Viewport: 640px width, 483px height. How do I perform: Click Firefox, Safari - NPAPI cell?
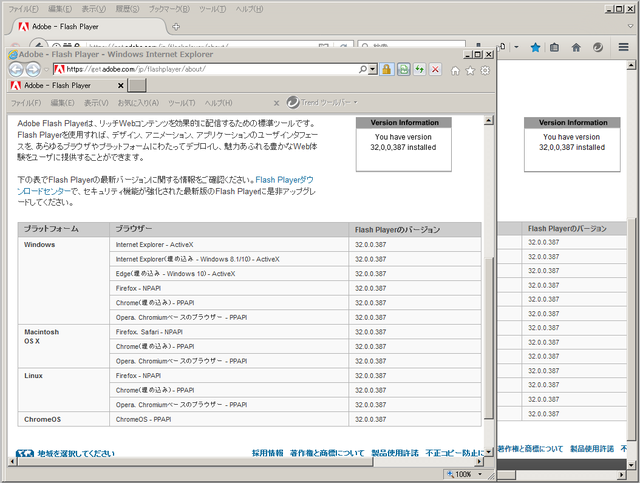(229, 332)
